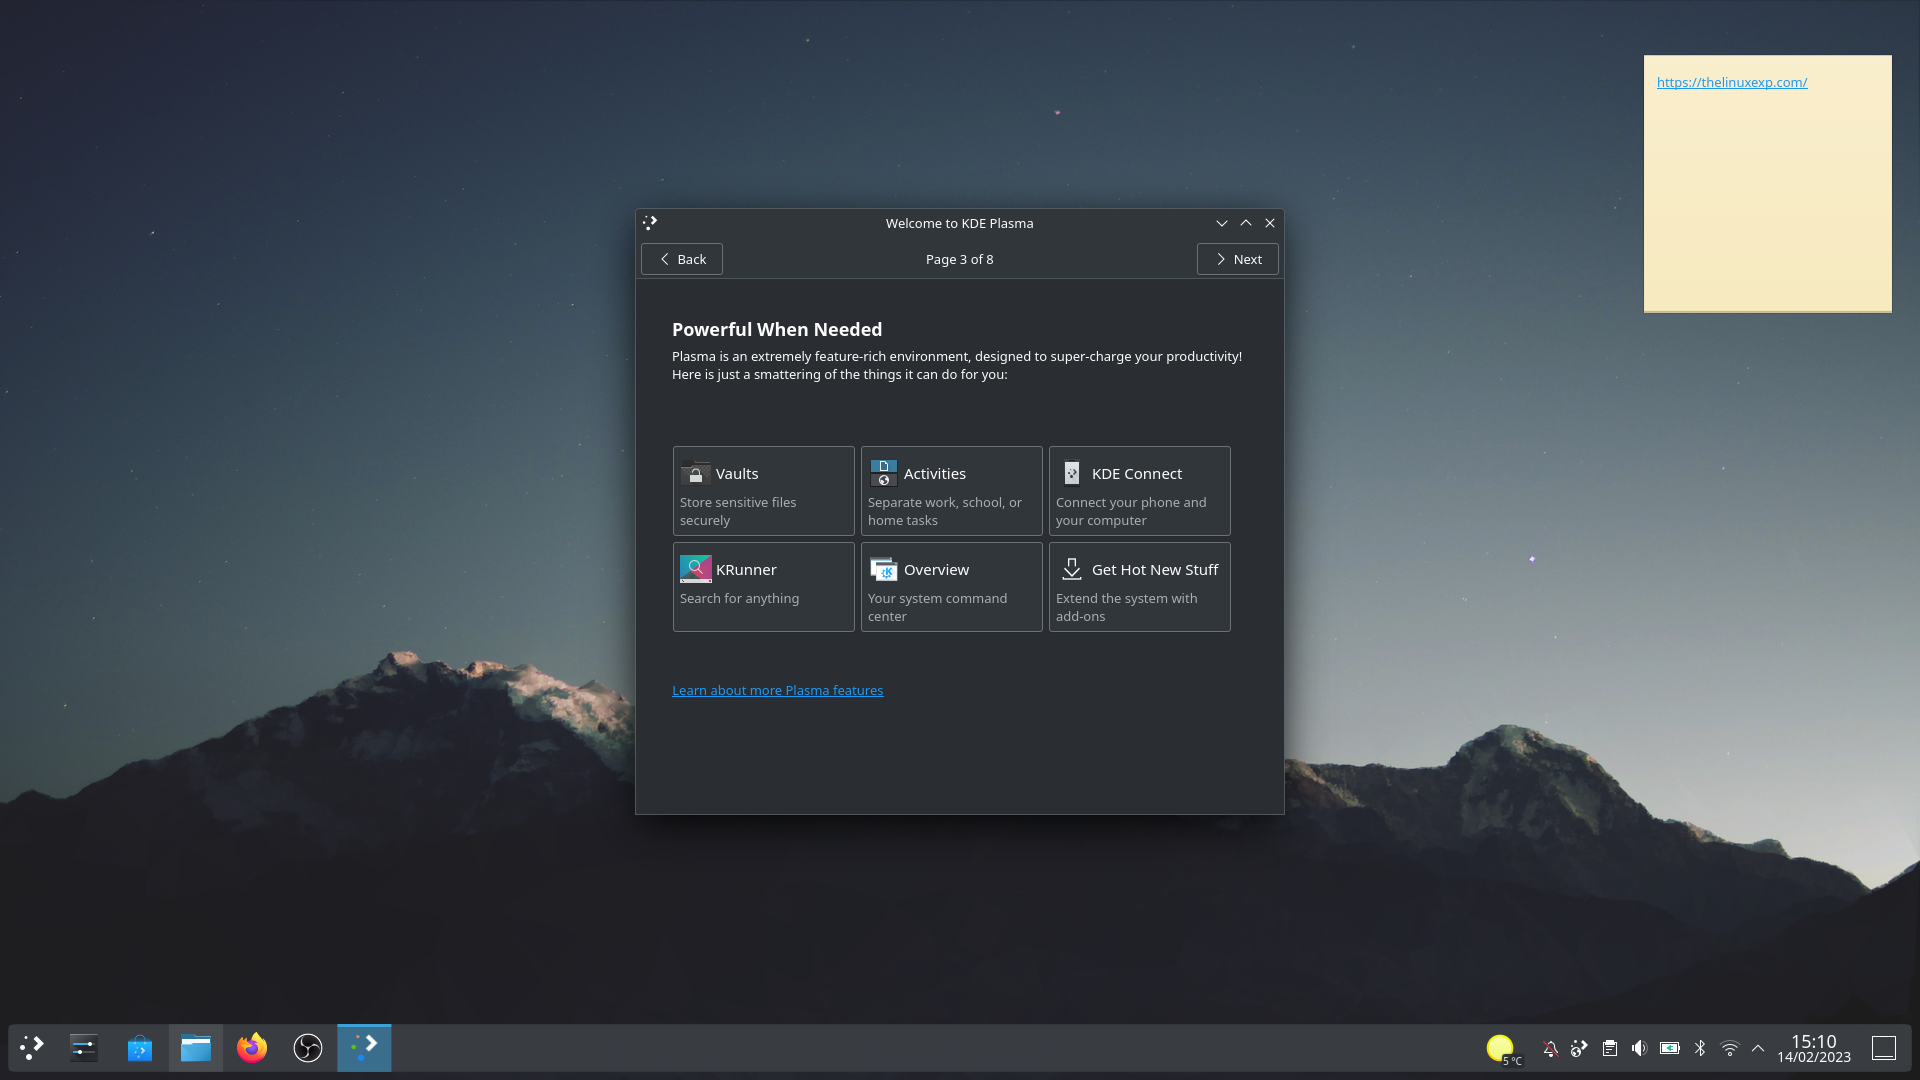
Task: Open the battery and power tray icon
Action: click(x=1669, y=1048)
